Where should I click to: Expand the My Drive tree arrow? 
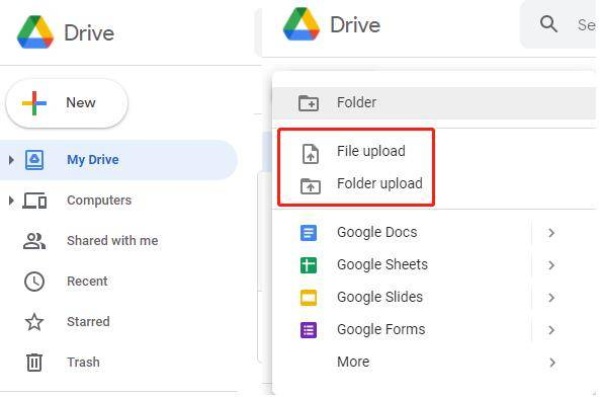coord(11,160)
